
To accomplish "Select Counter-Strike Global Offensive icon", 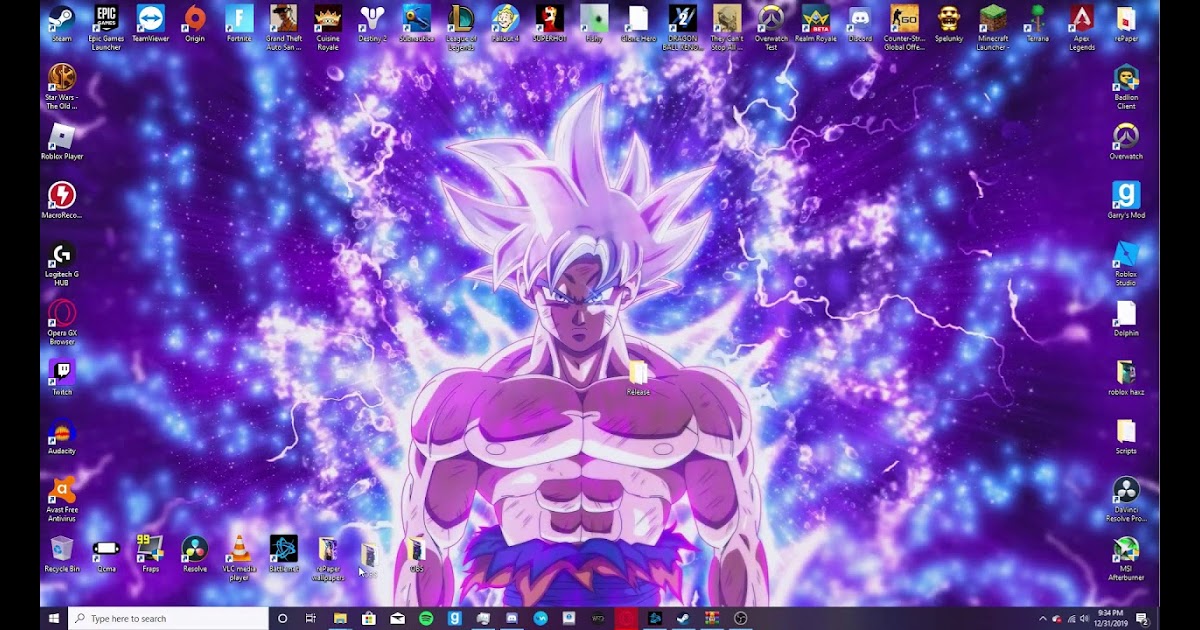I will pos(904,27).
